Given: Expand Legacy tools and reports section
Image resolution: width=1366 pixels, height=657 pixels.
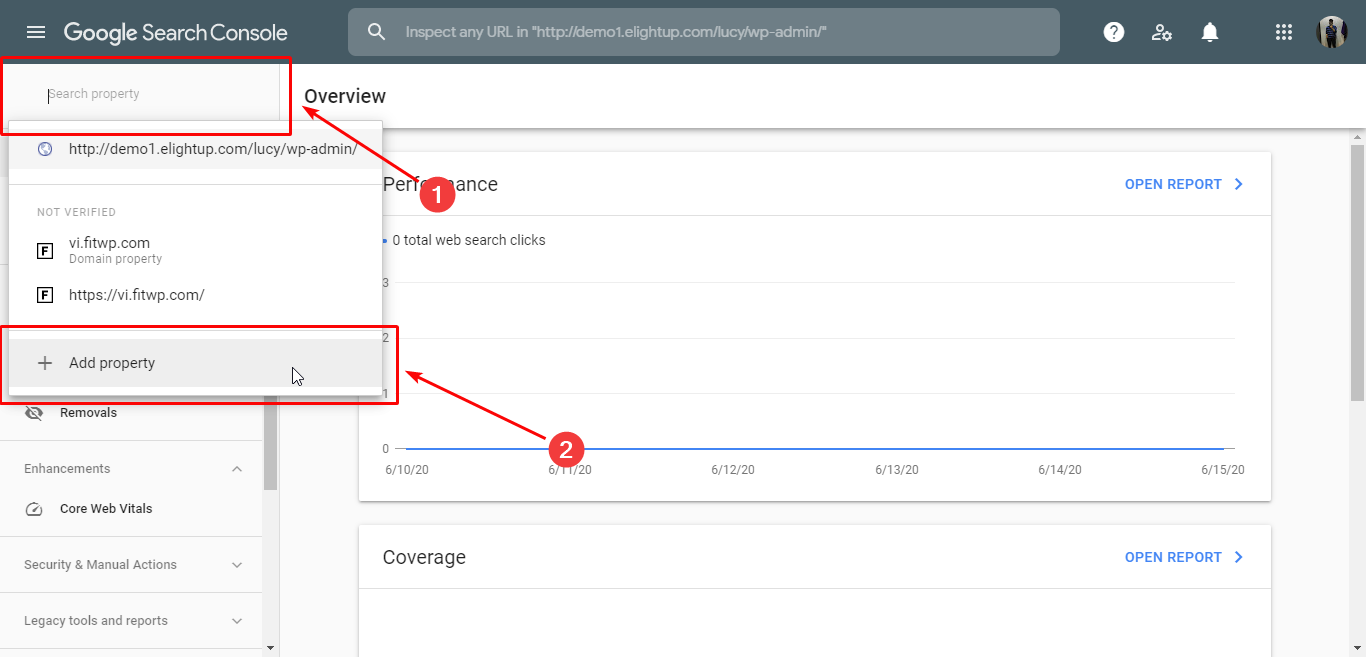Looking at the screenshot, I should [x=131, y=621].
